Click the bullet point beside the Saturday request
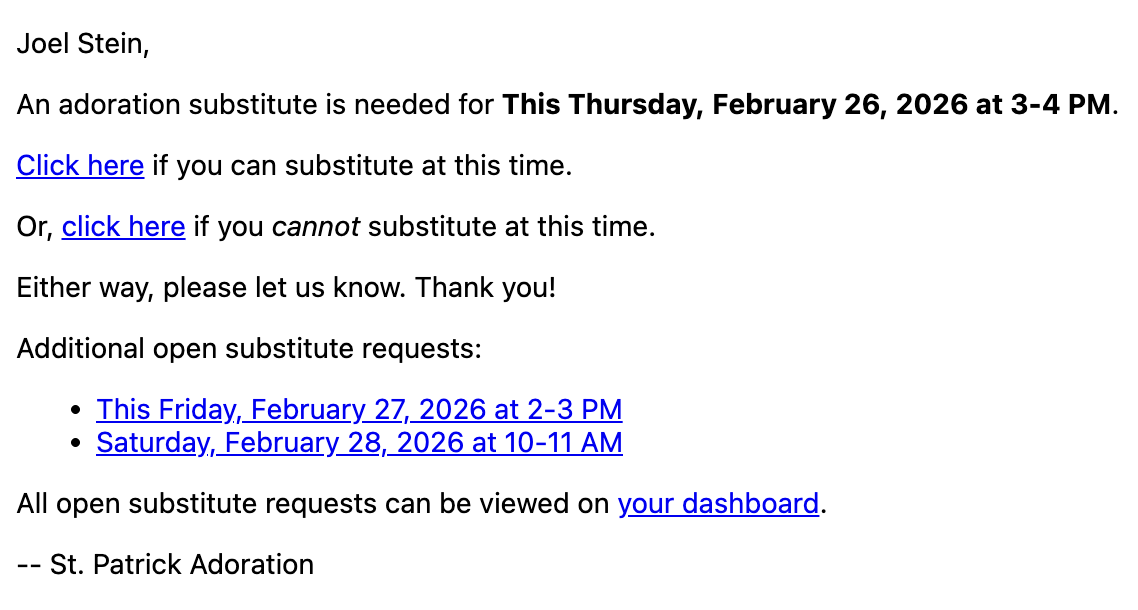 77,443
